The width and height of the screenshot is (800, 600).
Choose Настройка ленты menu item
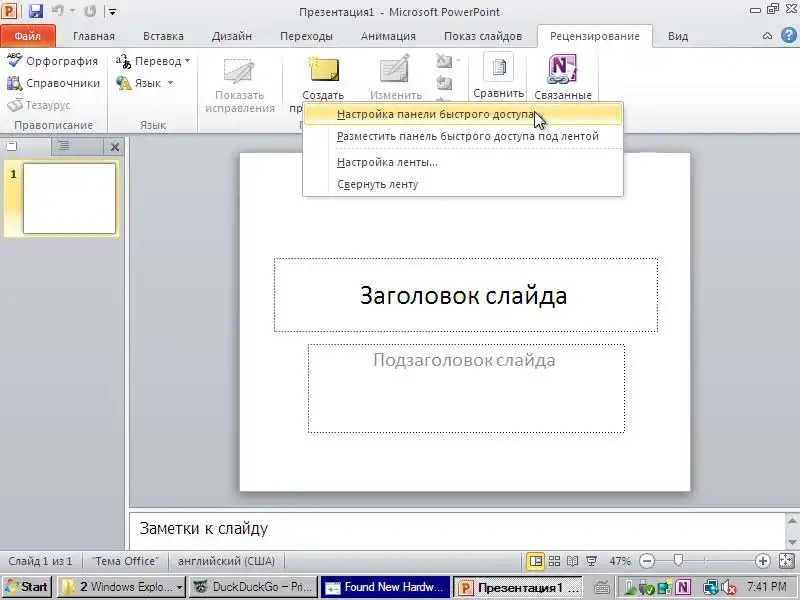(463, 162)
